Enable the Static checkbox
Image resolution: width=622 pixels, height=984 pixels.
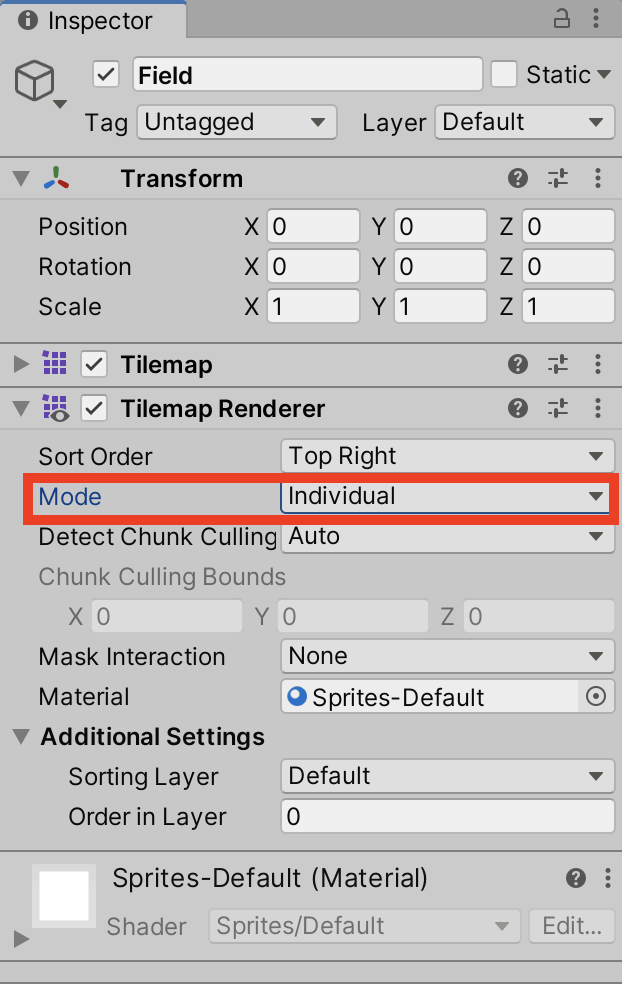pos(504,75)
